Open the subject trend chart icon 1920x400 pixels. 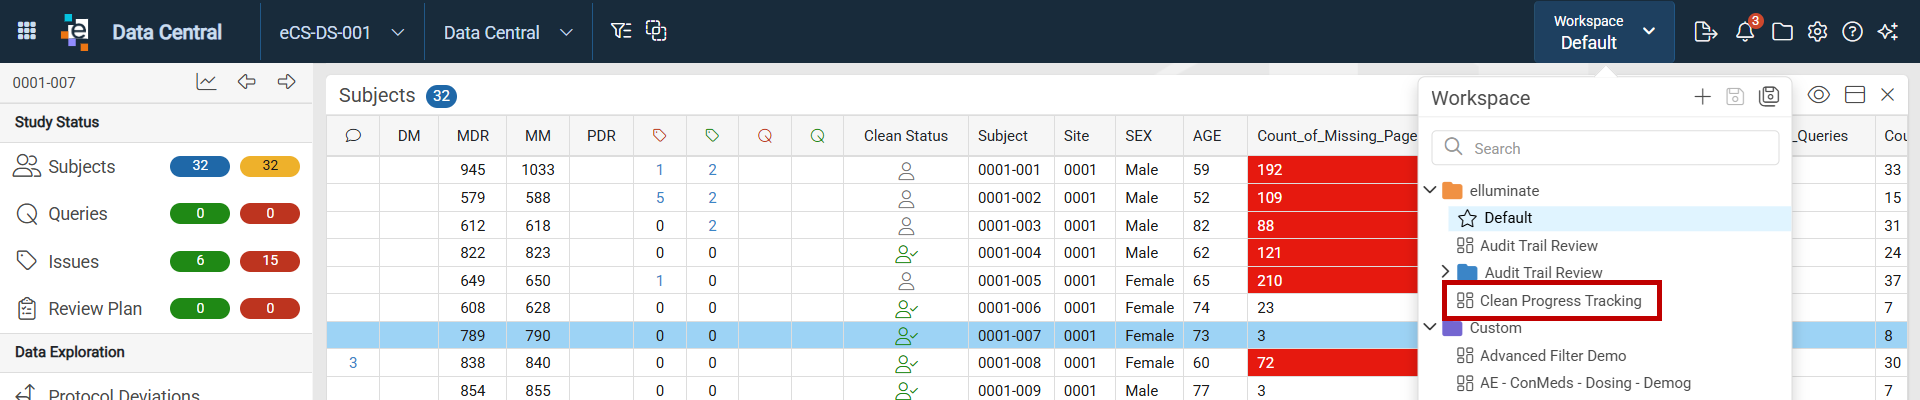[206, 82]
